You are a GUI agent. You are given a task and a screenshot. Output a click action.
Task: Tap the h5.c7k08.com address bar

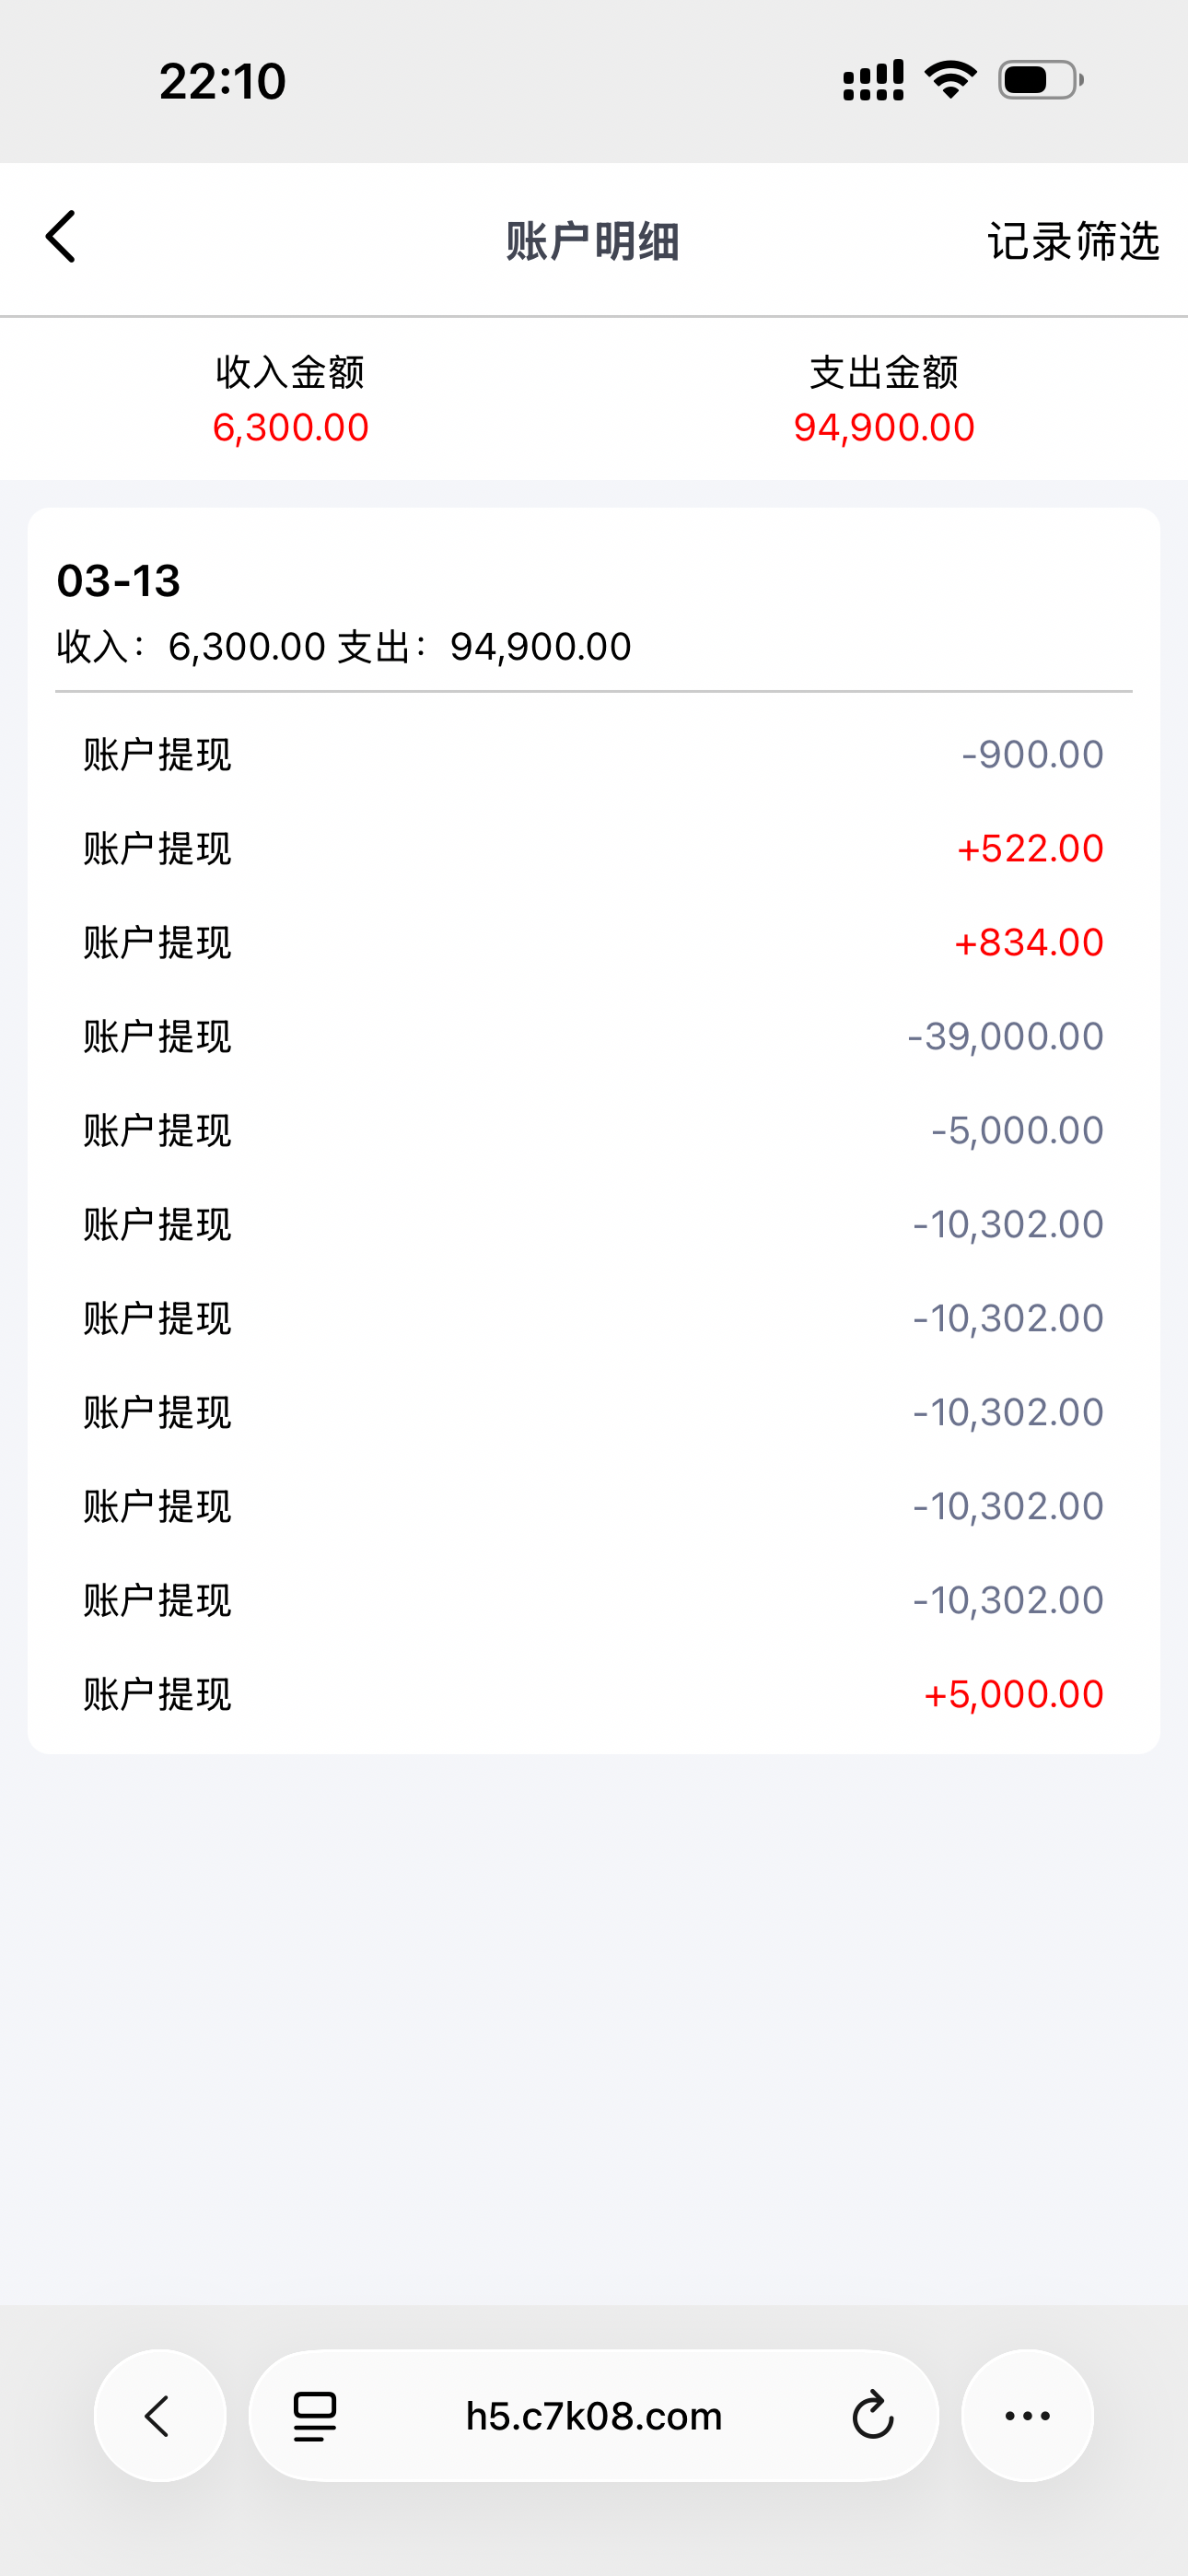pyautogui.click(x=594, y=2416)
